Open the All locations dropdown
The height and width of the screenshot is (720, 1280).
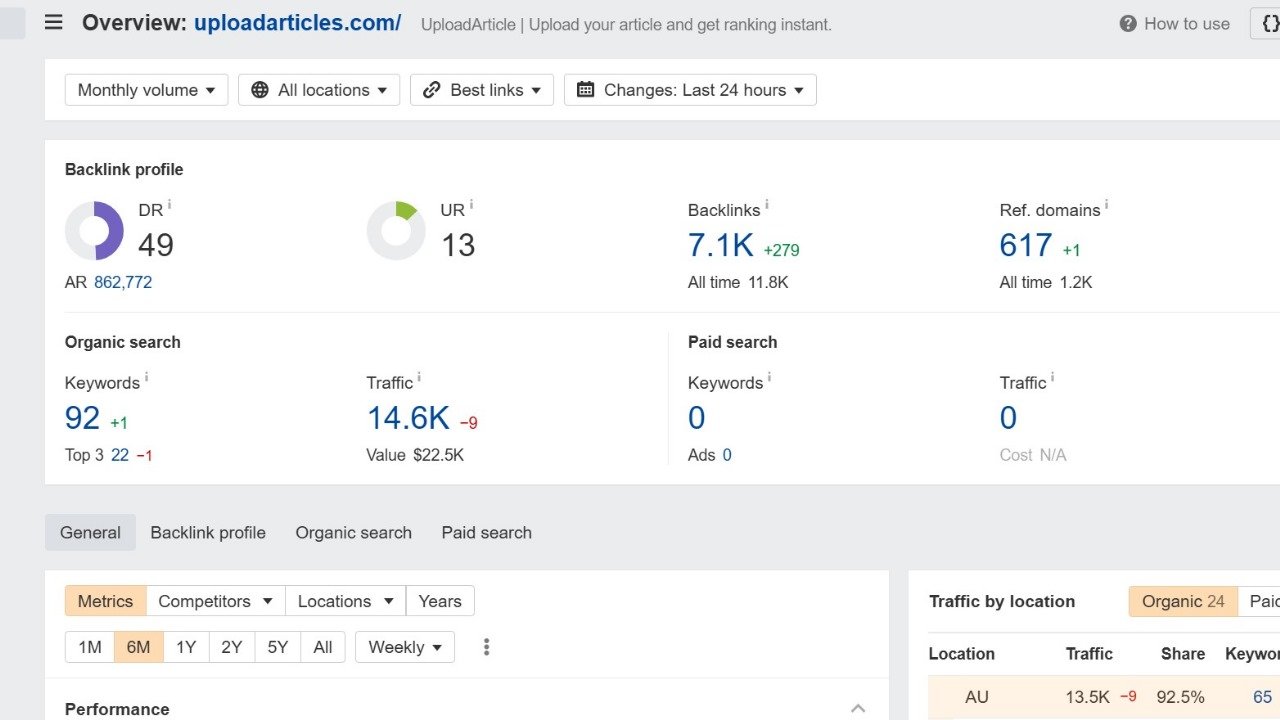pos(319,90)
